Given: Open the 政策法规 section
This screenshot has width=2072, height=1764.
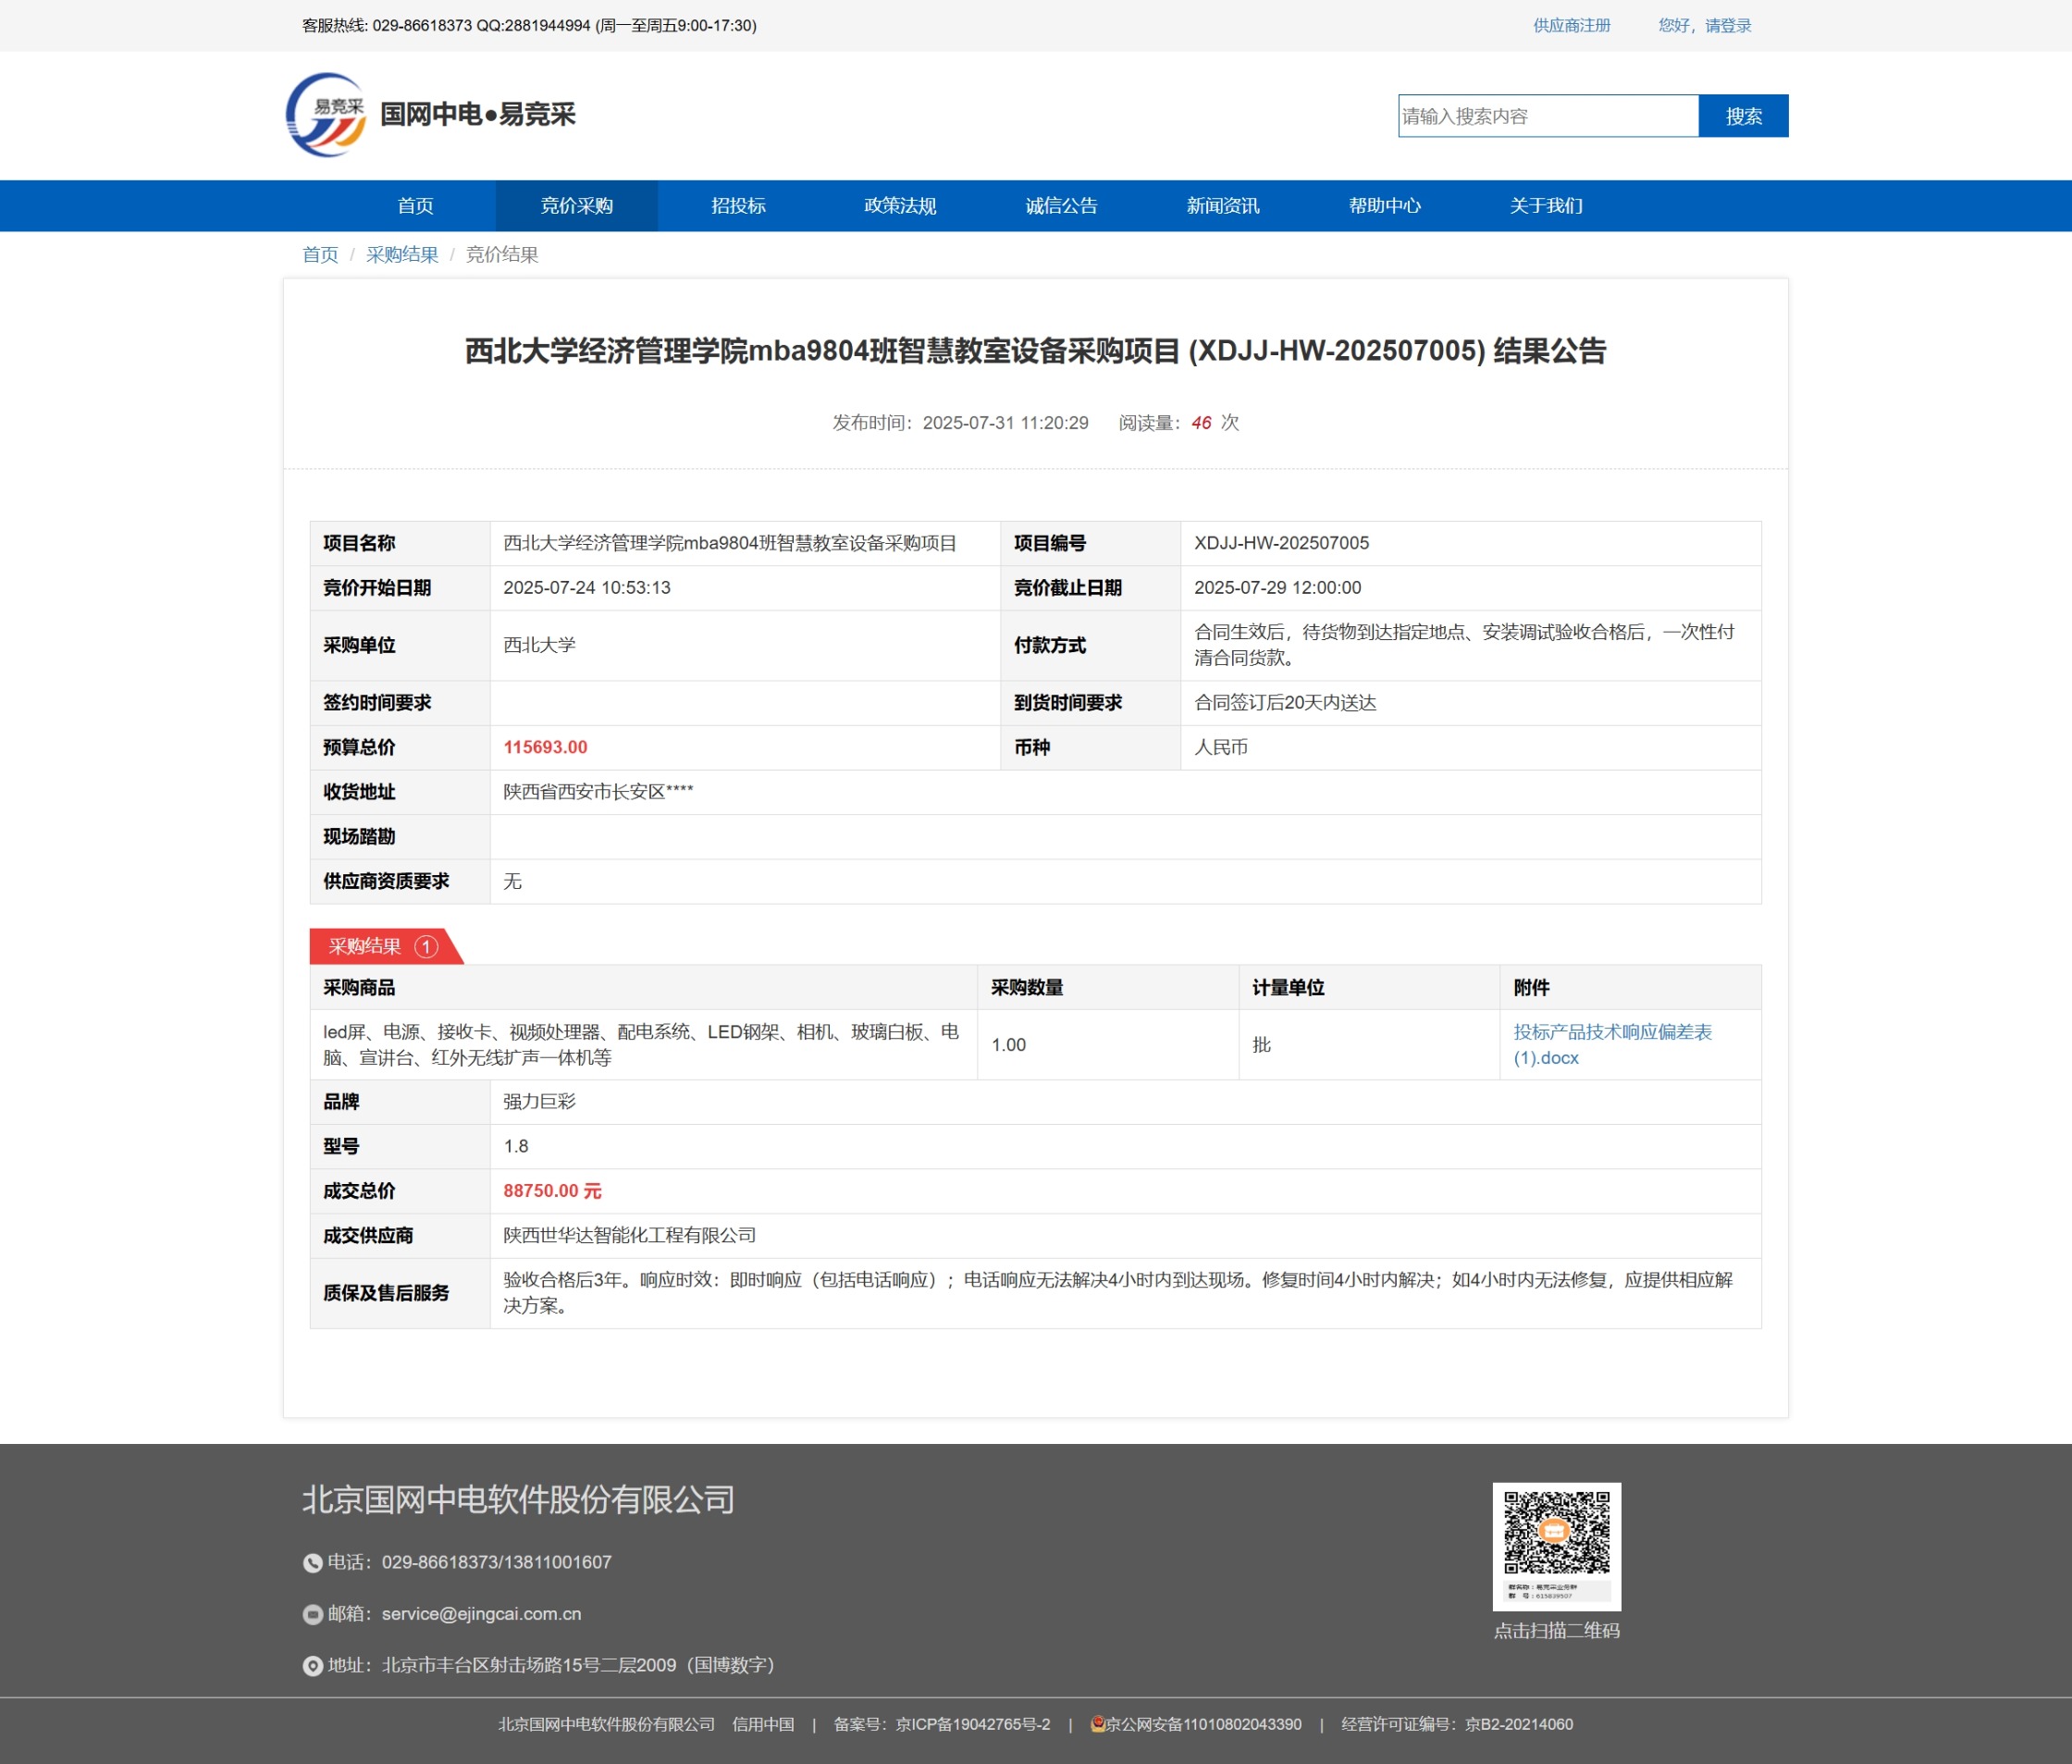Looking at the screenshot, I should pos(900,206).
